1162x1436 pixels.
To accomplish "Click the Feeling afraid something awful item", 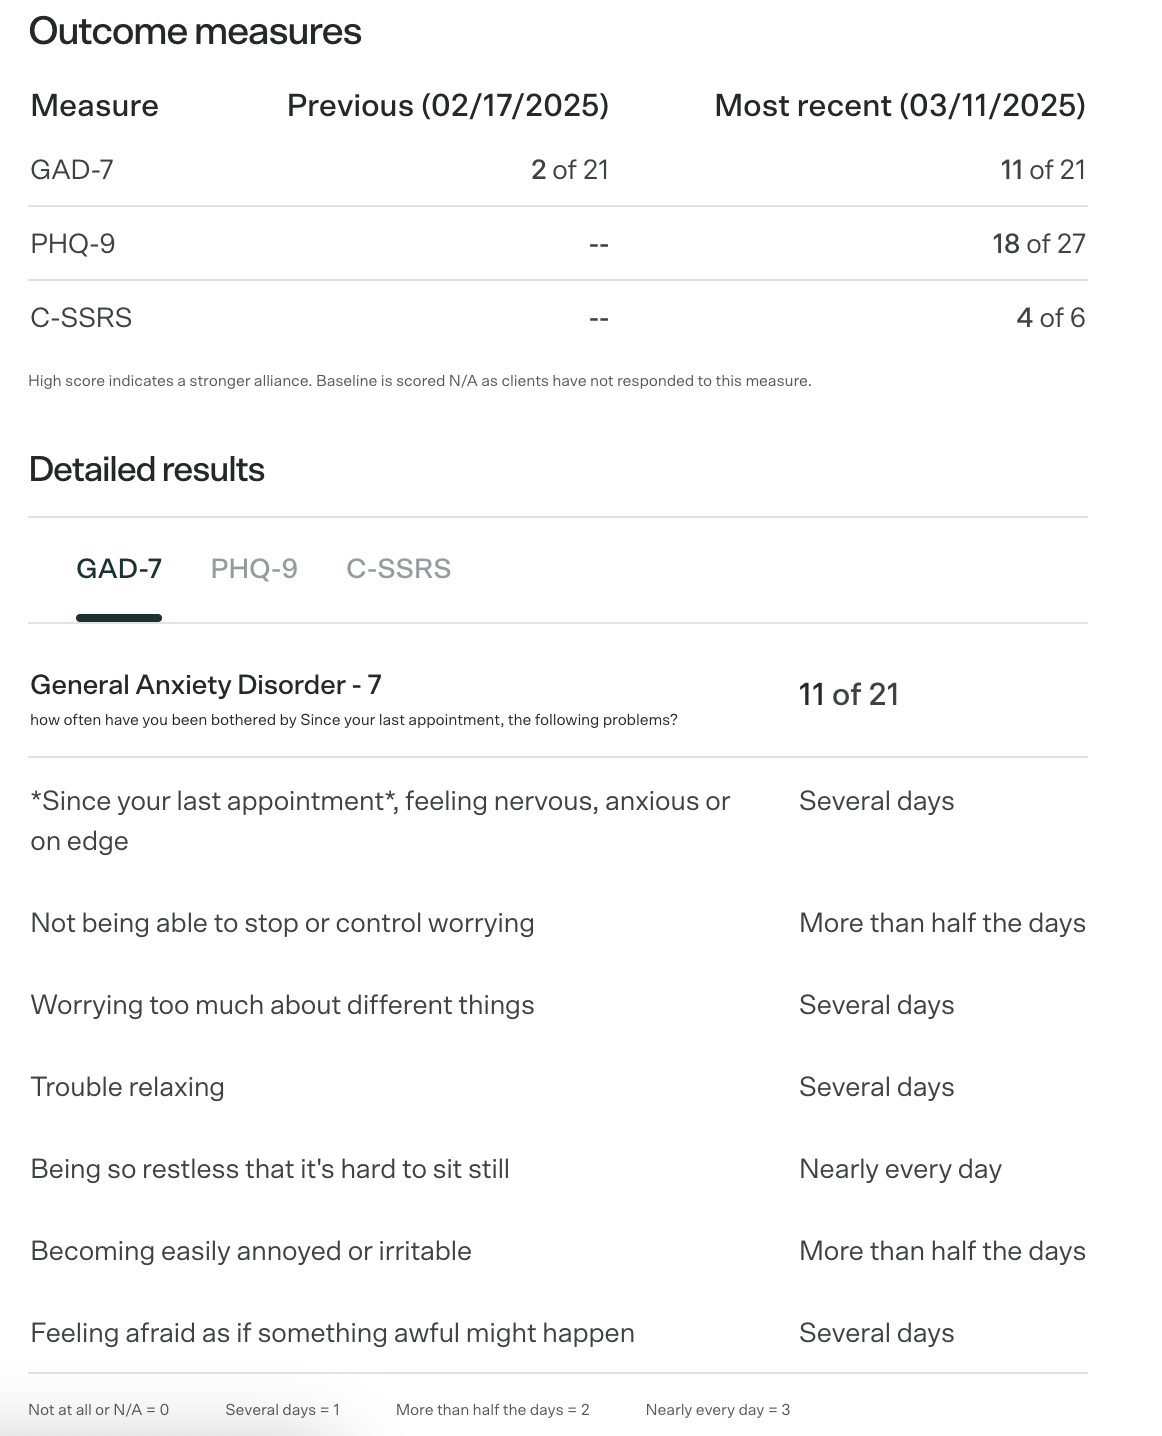I will (x=332, y=1333).
